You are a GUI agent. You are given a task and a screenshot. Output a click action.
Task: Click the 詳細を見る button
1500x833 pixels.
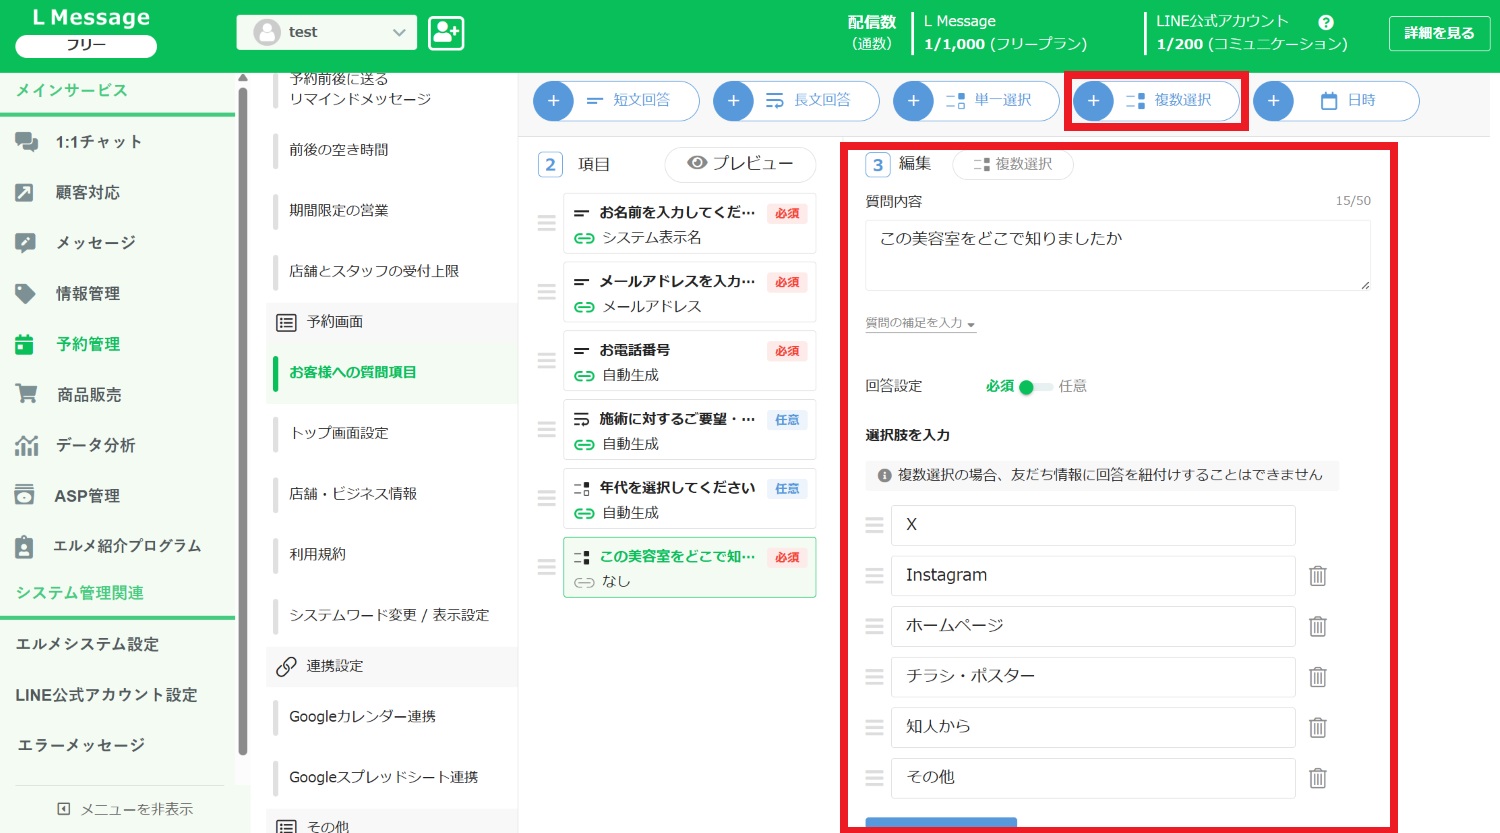click(1439, 33)
